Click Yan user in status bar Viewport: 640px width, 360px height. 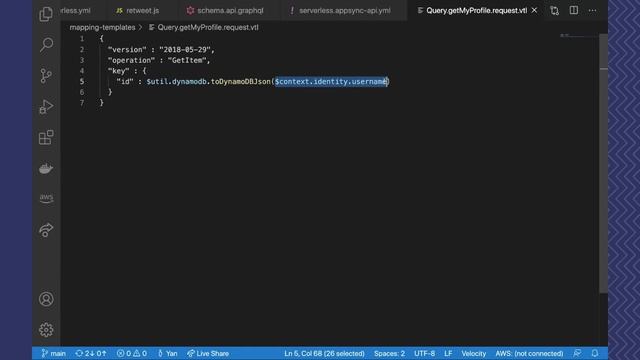pos(168,353)
